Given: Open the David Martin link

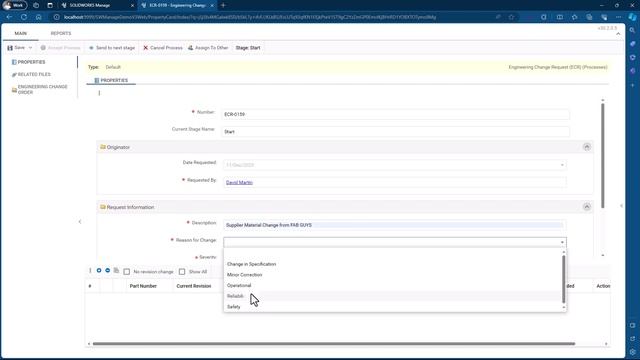Looking at the screenshot, I should pos(239,182).
